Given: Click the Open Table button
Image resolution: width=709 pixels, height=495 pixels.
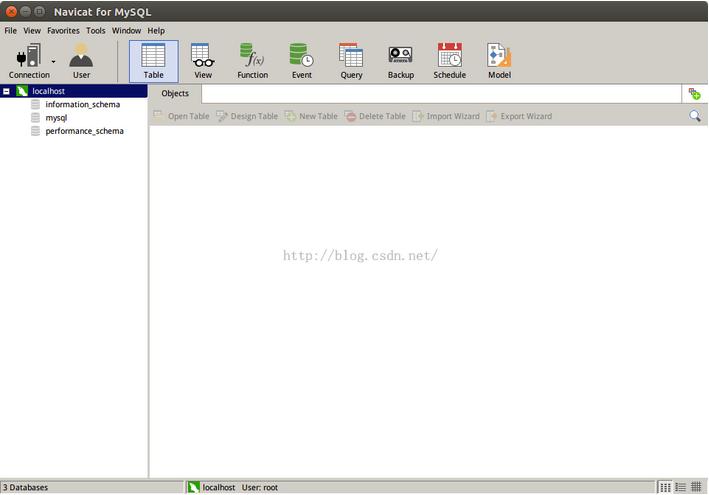Looking at the screenshot, I should 181,116.
